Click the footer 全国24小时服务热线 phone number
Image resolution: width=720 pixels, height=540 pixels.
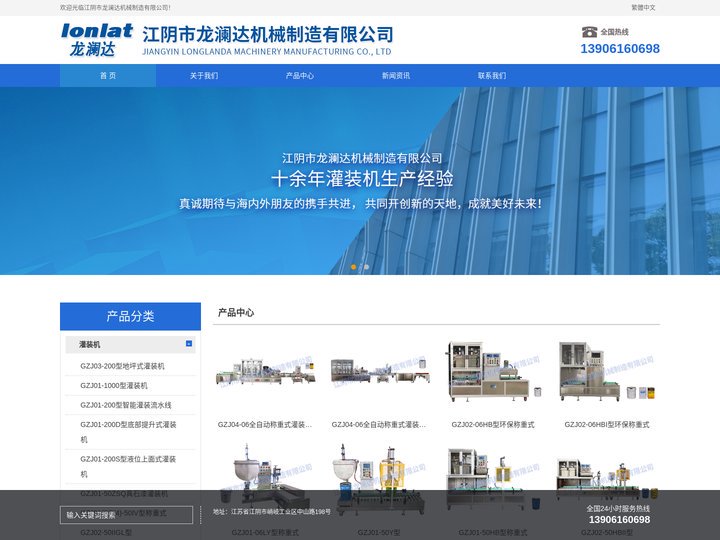pyautogui.click(x=619, y=520)
